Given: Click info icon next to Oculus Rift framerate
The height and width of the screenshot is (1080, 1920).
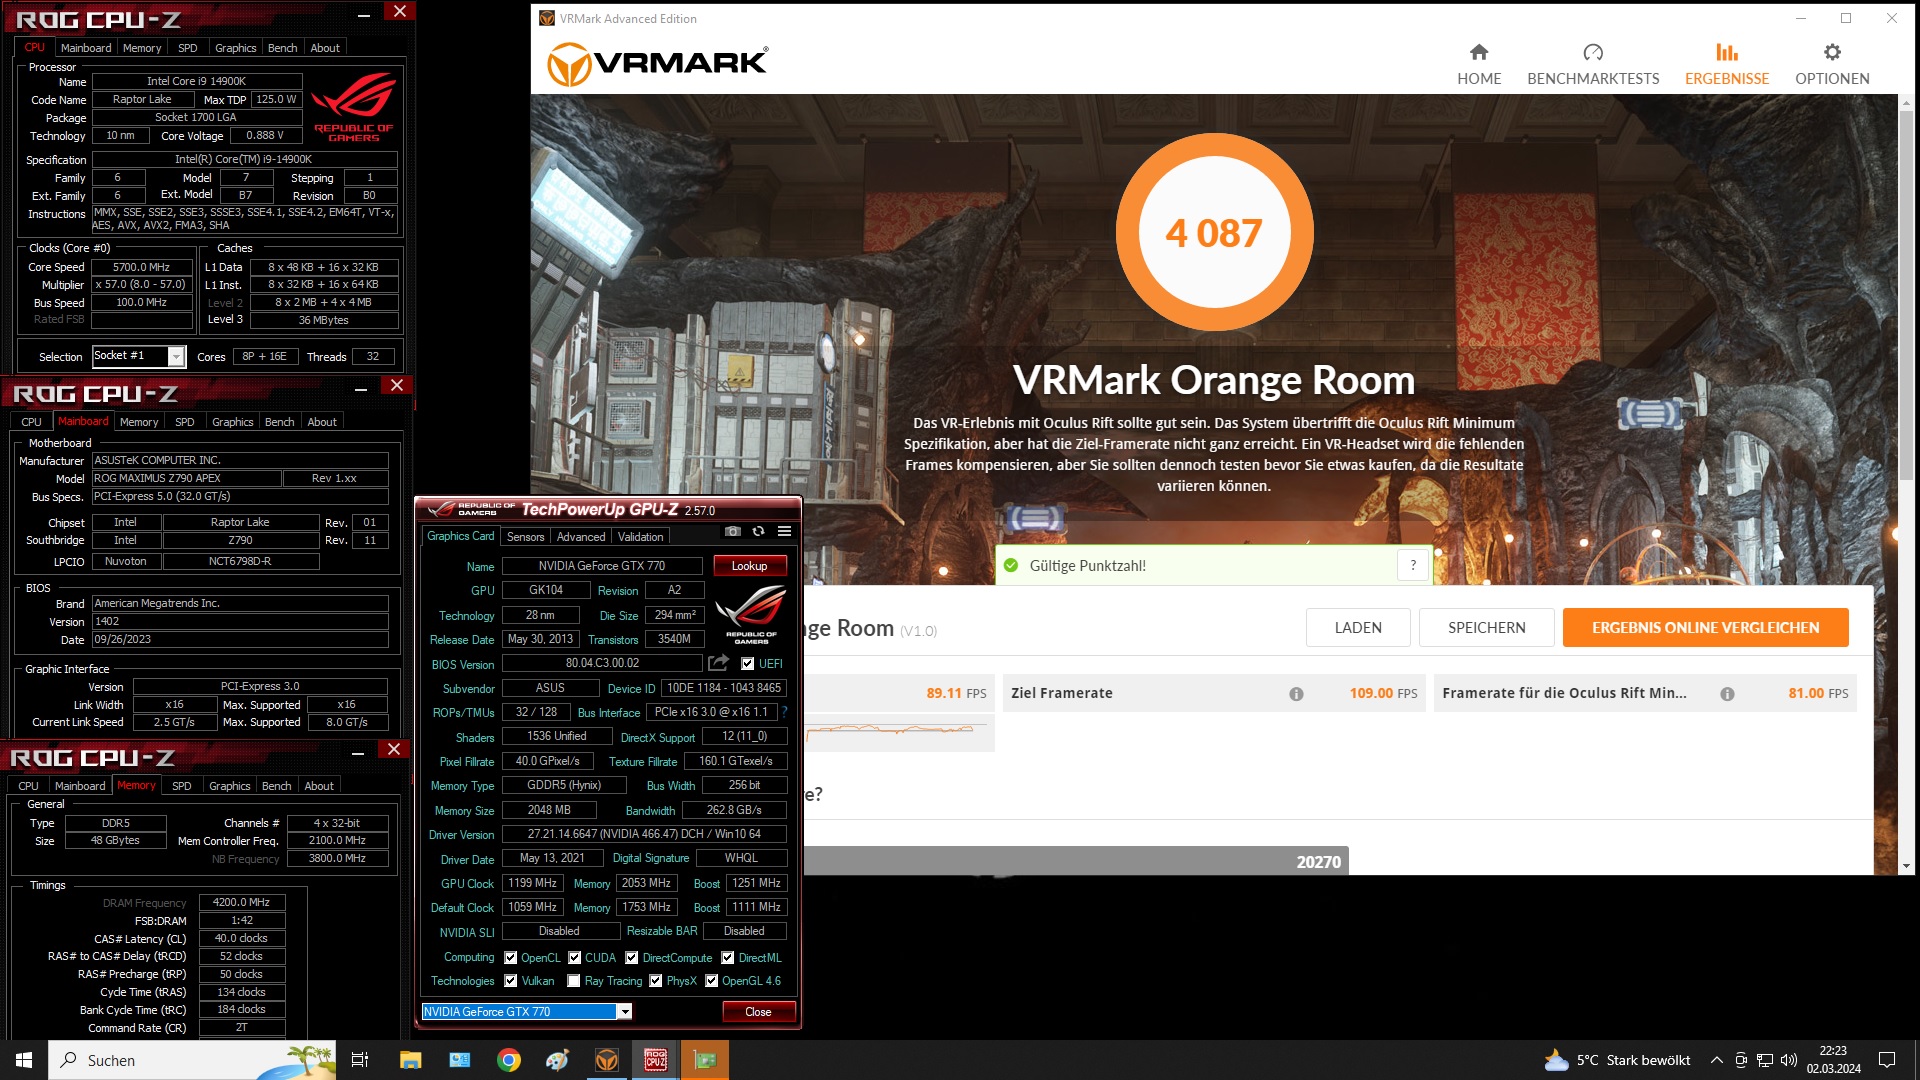Looking at the screenshot, I should point(1727,694).
